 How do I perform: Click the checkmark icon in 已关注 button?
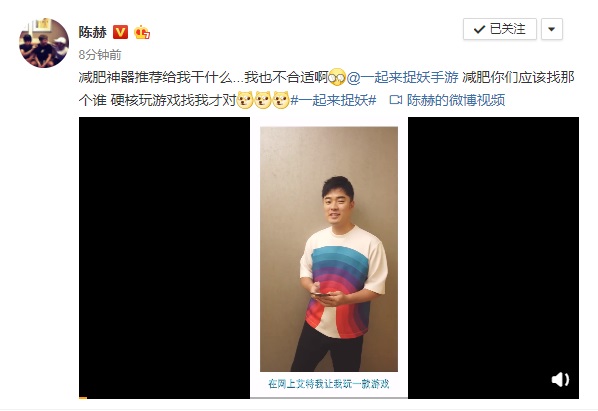479,29
